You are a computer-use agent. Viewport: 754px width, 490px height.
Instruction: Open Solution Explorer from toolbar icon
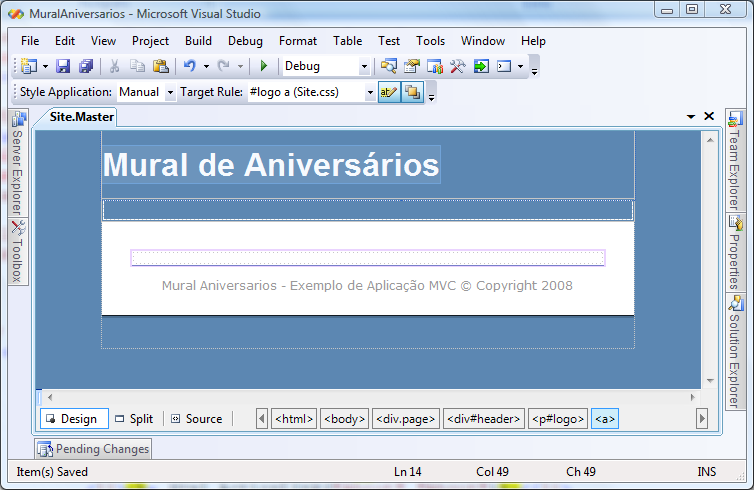(x=388, y=66)
